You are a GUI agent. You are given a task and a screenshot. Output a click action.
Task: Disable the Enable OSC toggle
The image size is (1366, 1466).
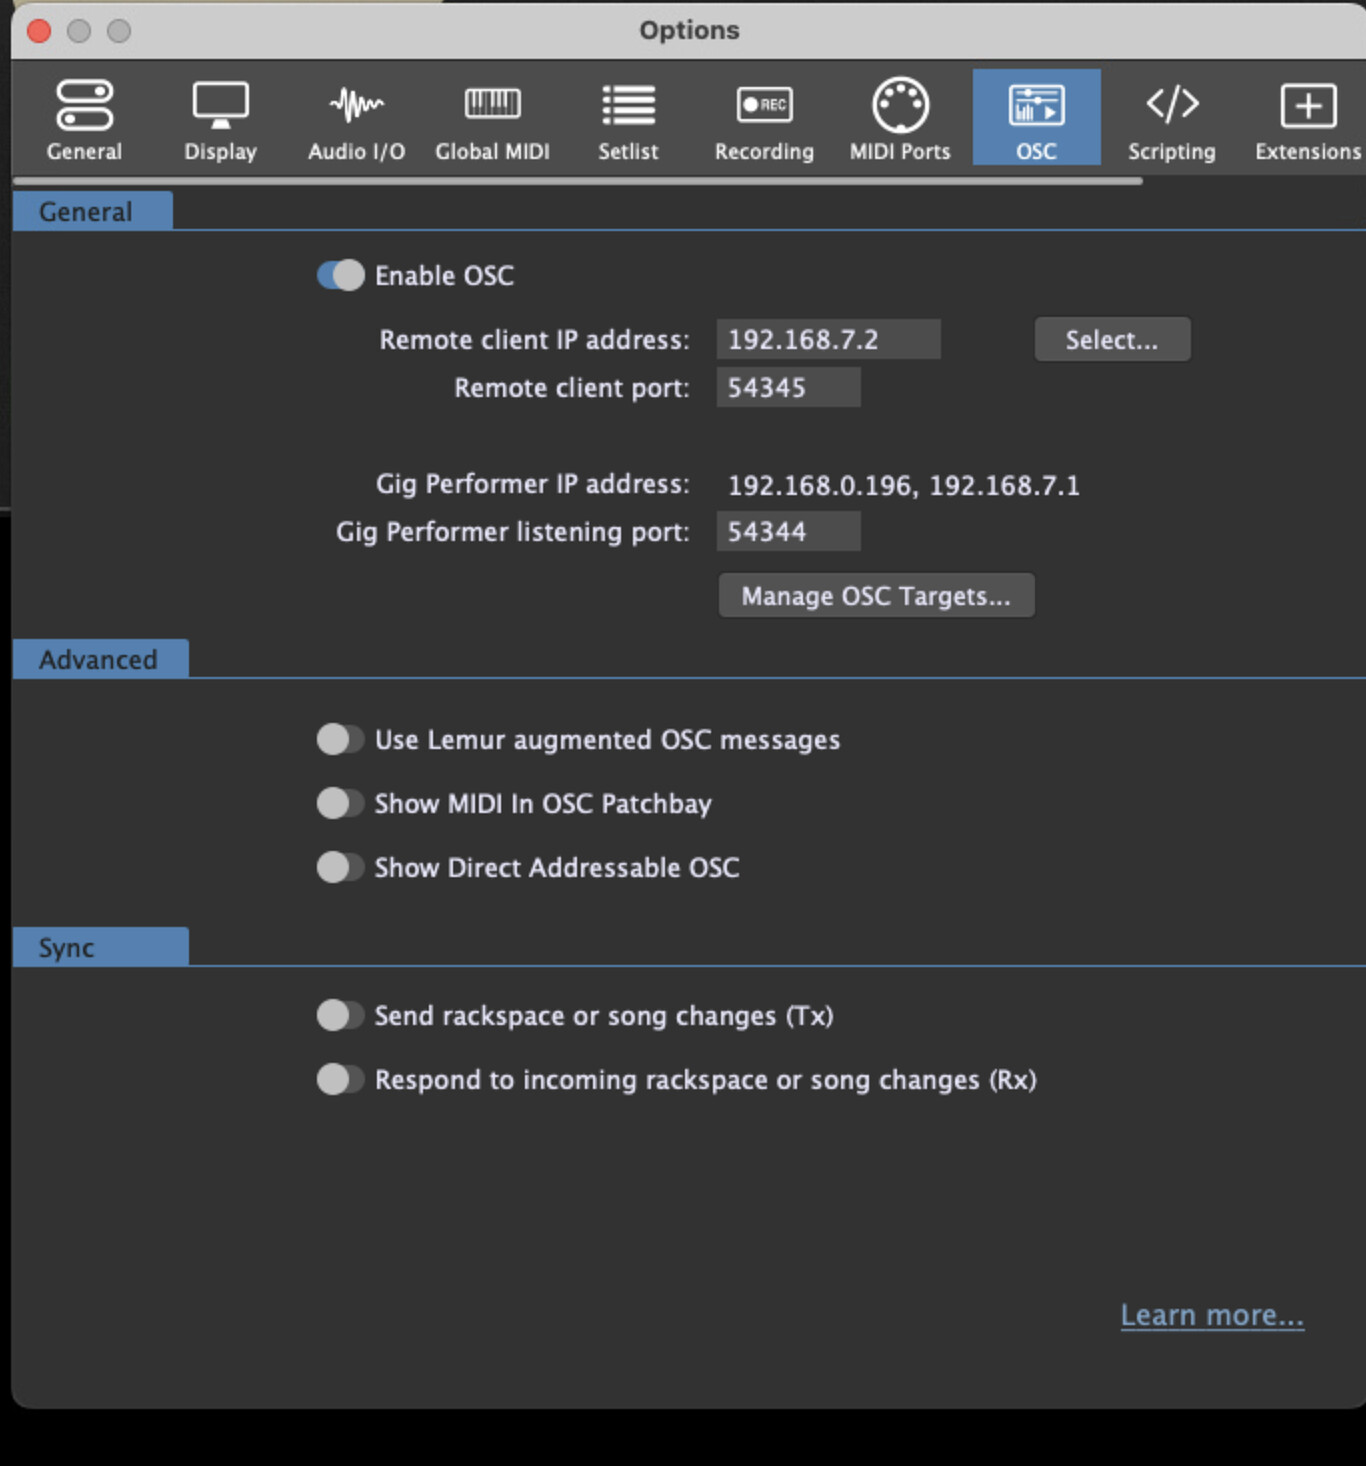pyautogui.click(x=340, y=276)
